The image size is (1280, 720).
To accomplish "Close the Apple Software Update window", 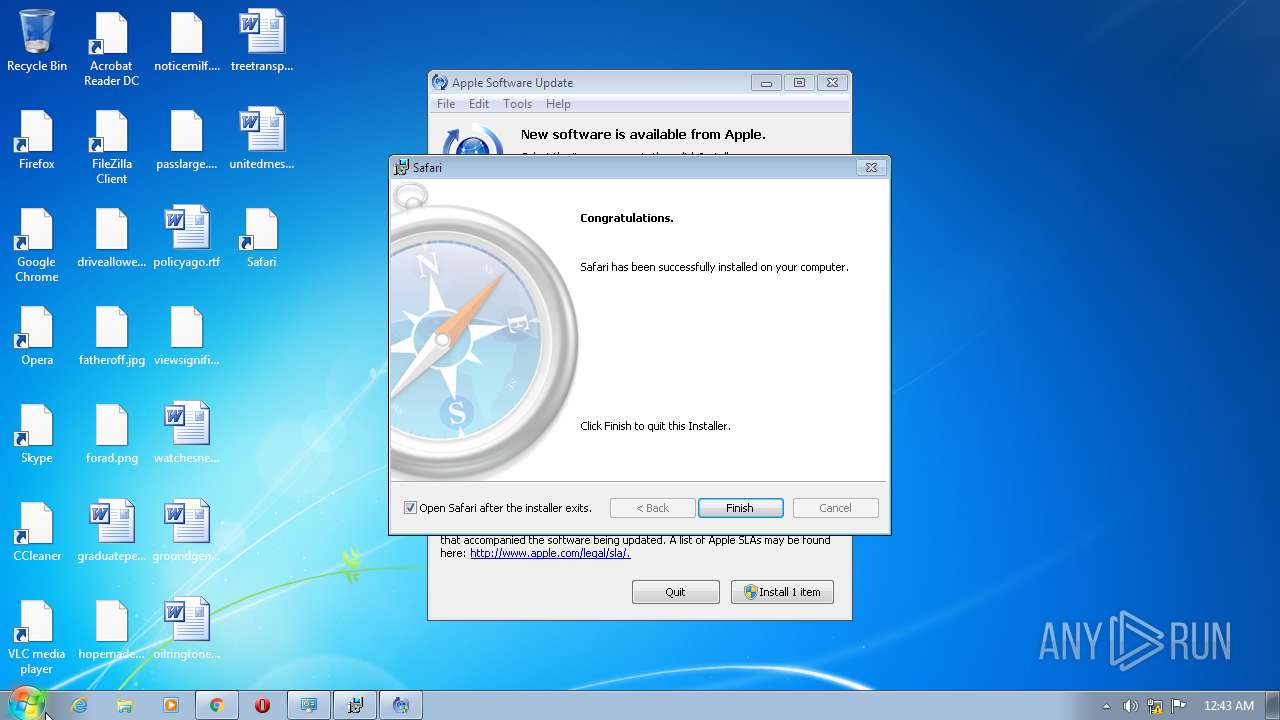I will (831, 83).
